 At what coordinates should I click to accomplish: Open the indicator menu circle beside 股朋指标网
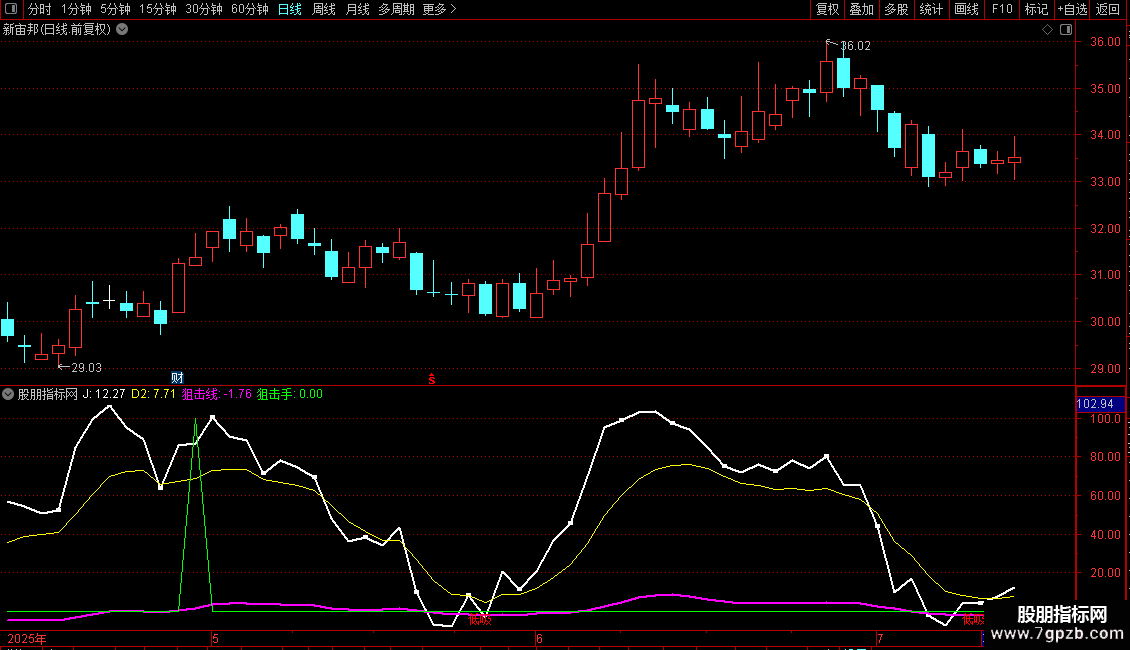8,394
